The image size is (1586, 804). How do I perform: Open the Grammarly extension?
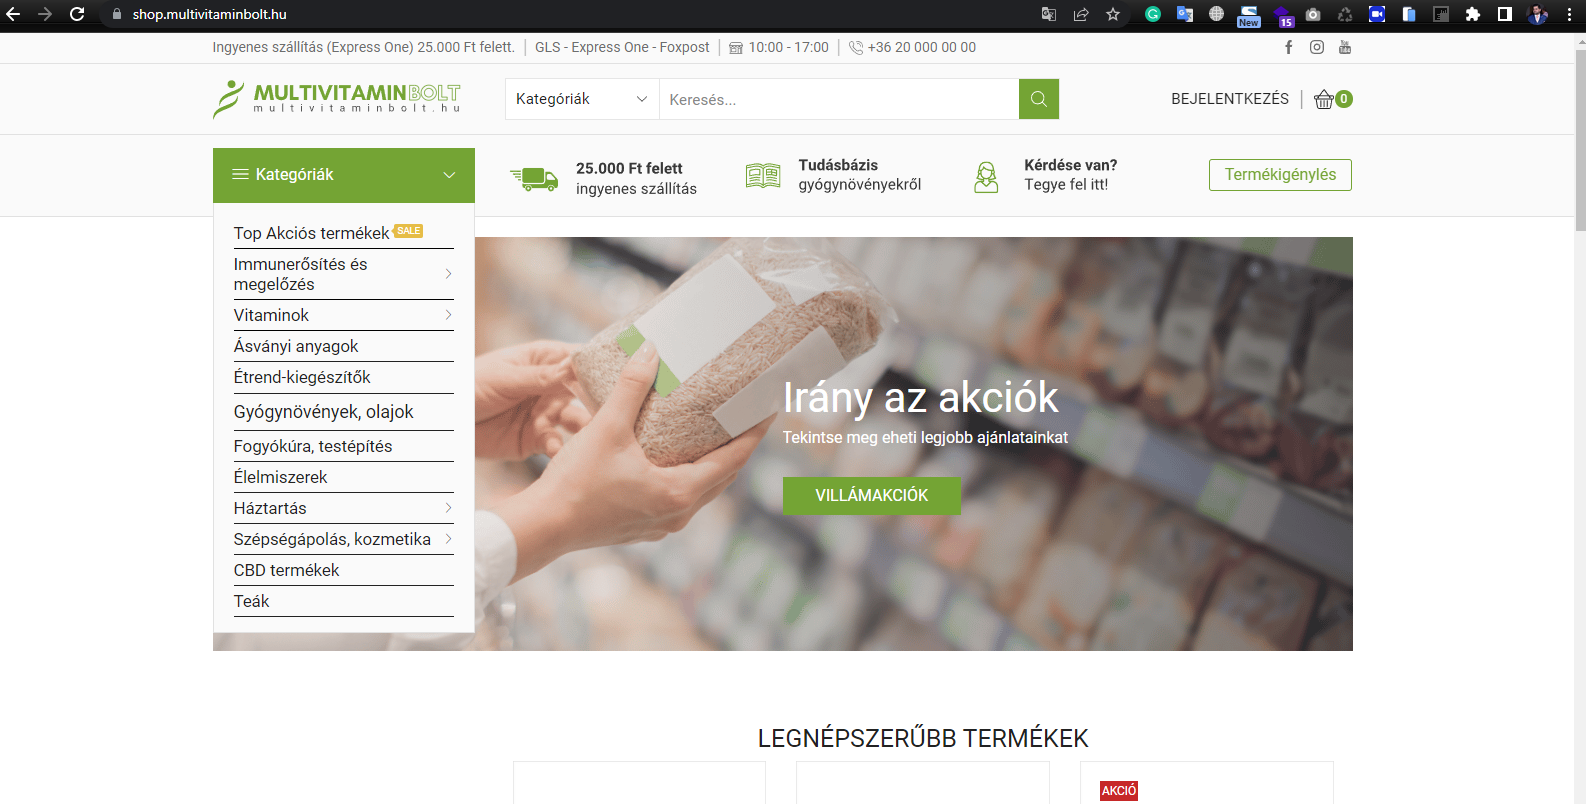pyautogui.click(x=1153, y=14)
